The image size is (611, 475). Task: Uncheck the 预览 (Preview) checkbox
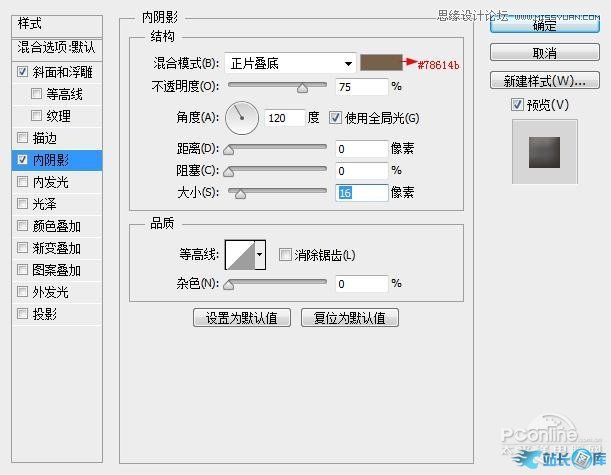point(517,105)
